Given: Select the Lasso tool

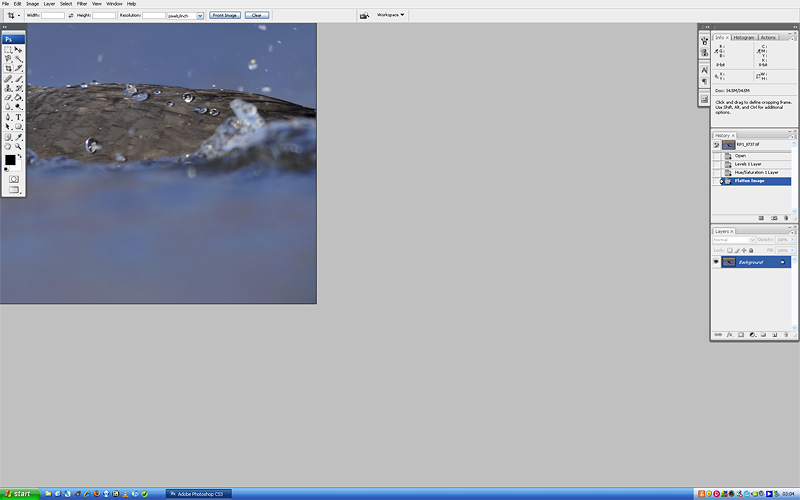Looking at the screenshot, I should [8, 59].
